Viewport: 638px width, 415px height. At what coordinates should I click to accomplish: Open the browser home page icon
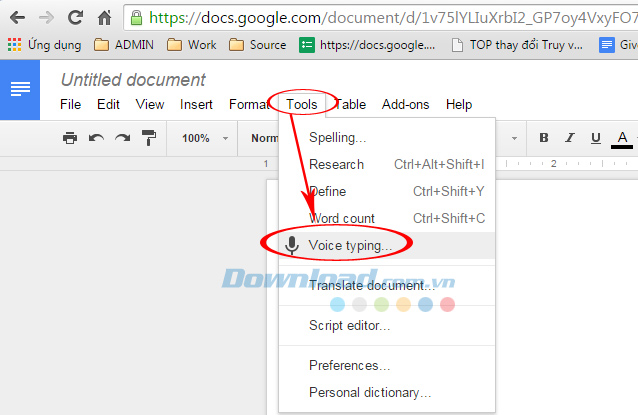click(105, 17)
